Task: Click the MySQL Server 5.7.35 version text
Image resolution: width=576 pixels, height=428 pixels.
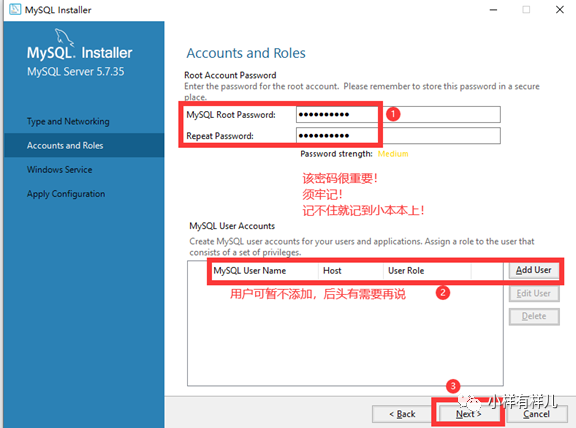Action: (x=76, y=71)
